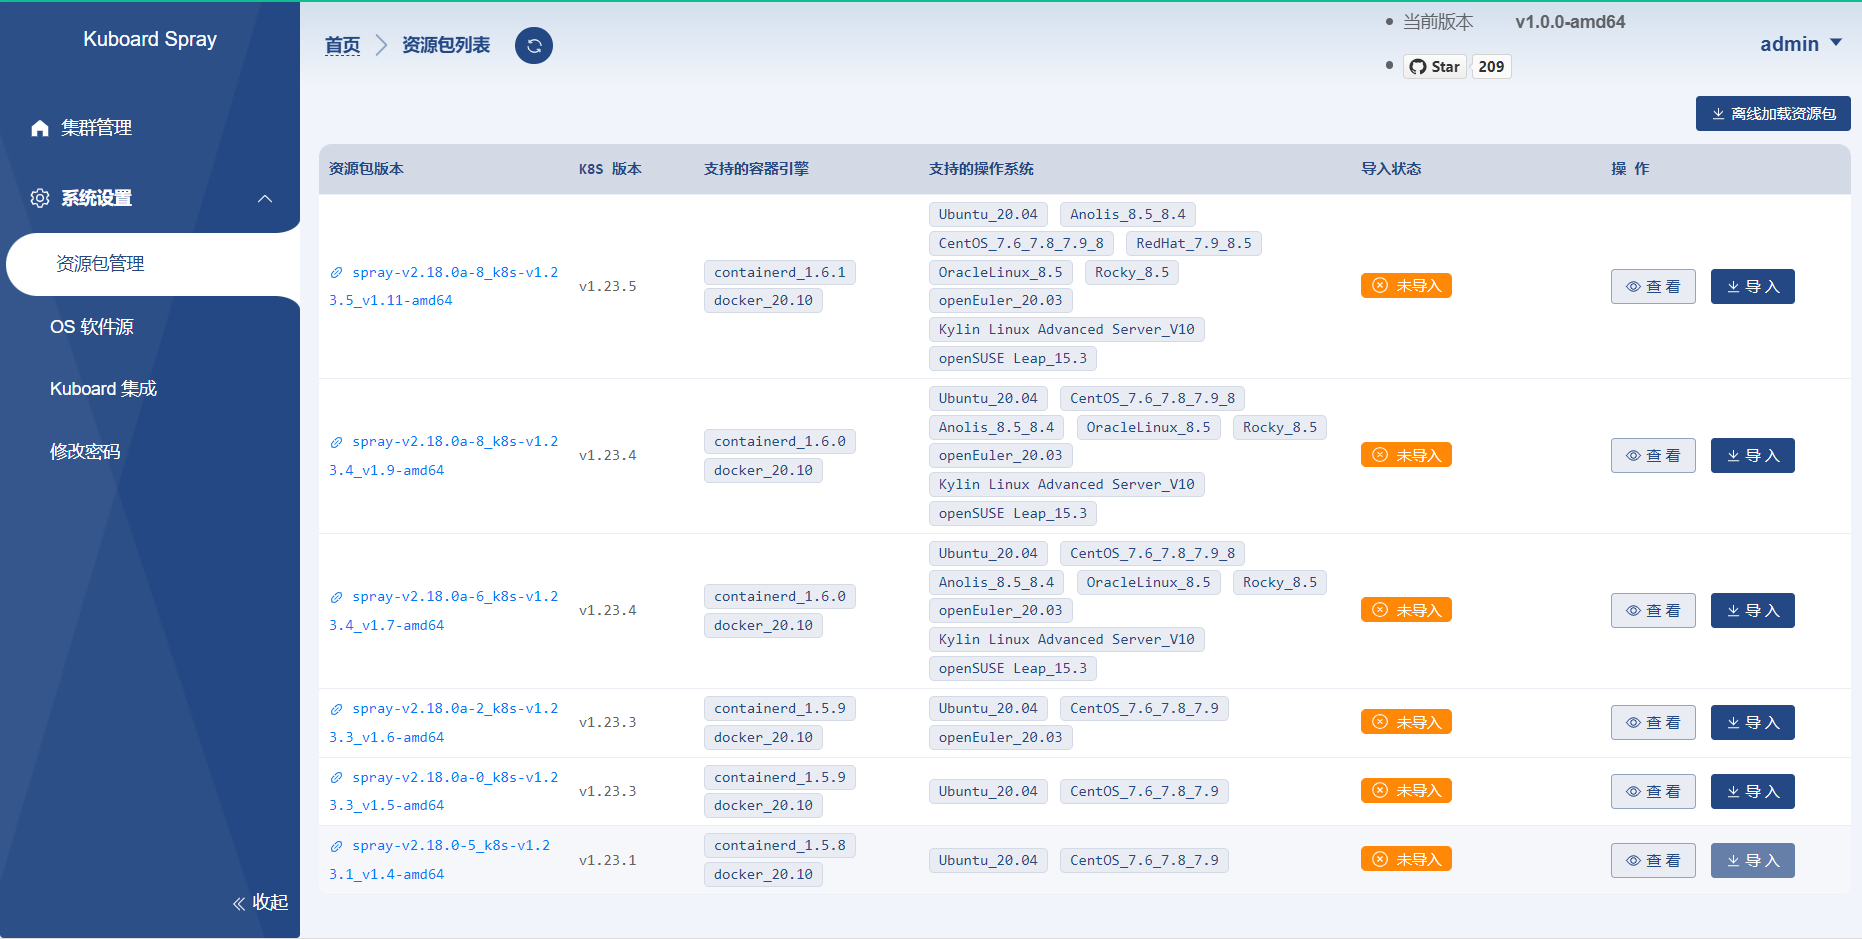The image size is (1862, 939).
Task: Click 导入 for the v1.4-amd64 package
Action: (x=1753, y=861)
